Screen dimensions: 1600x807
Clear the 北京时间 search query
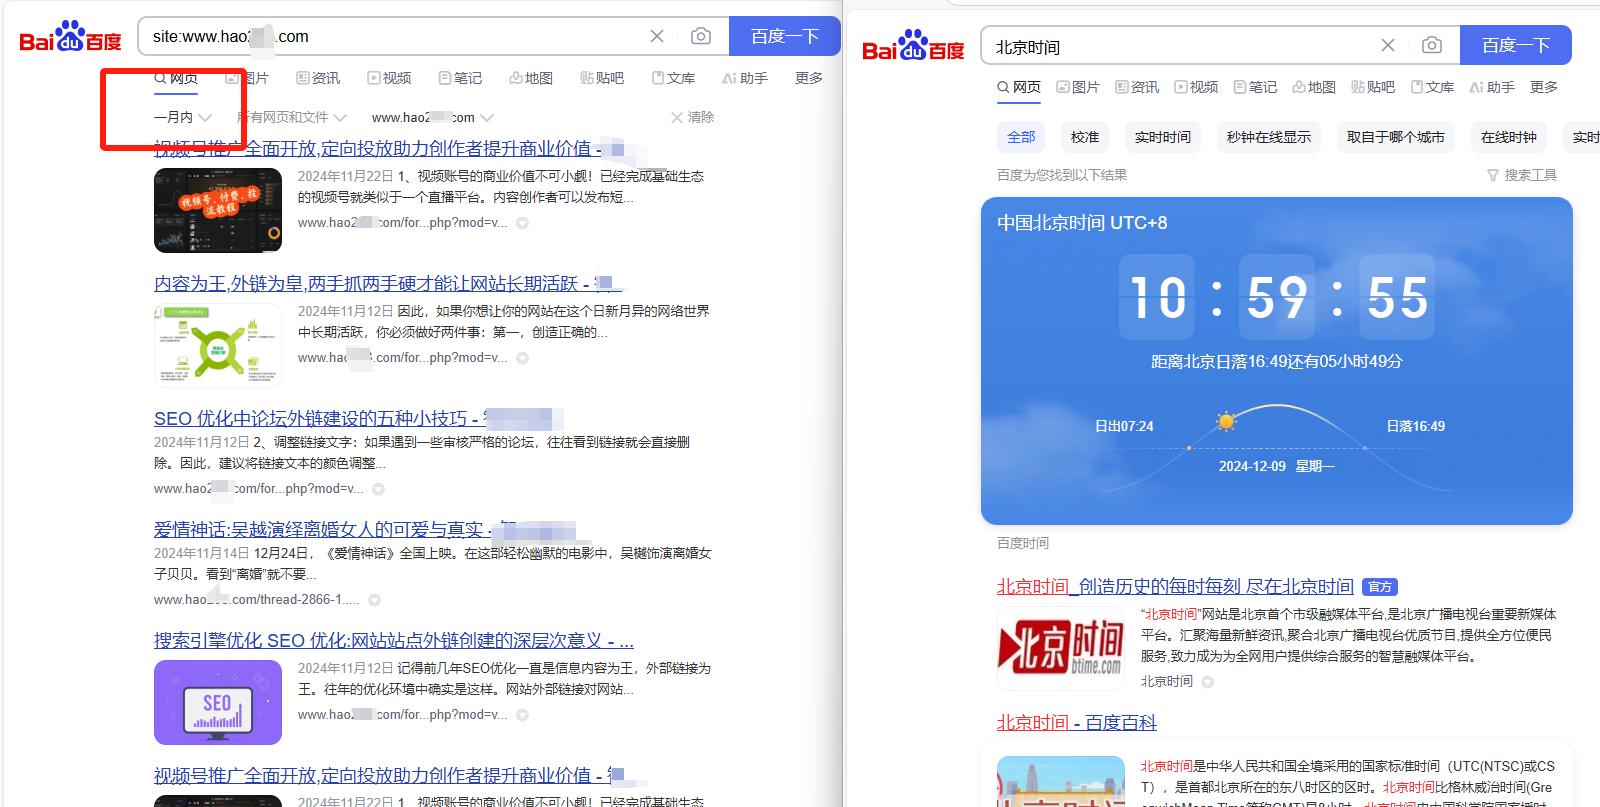[1388, 45]
